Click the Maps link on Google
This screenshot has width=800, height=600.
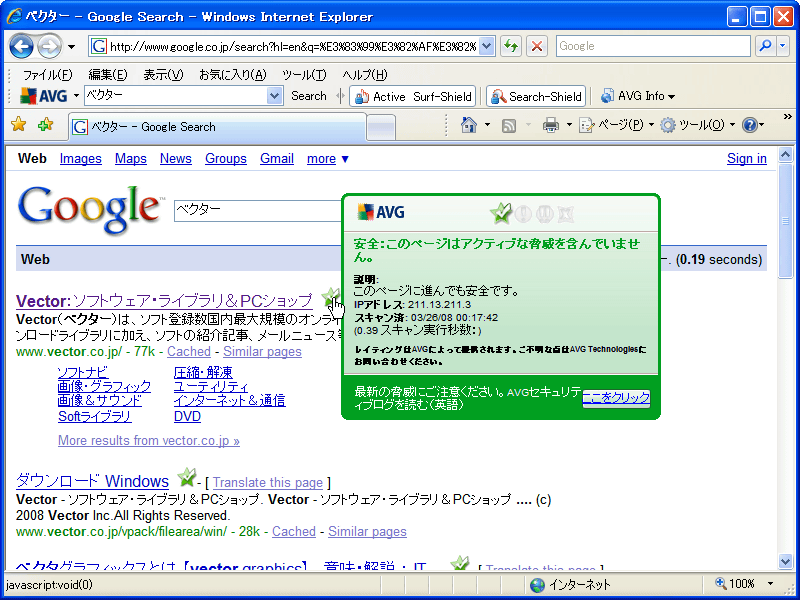point(131,159)
